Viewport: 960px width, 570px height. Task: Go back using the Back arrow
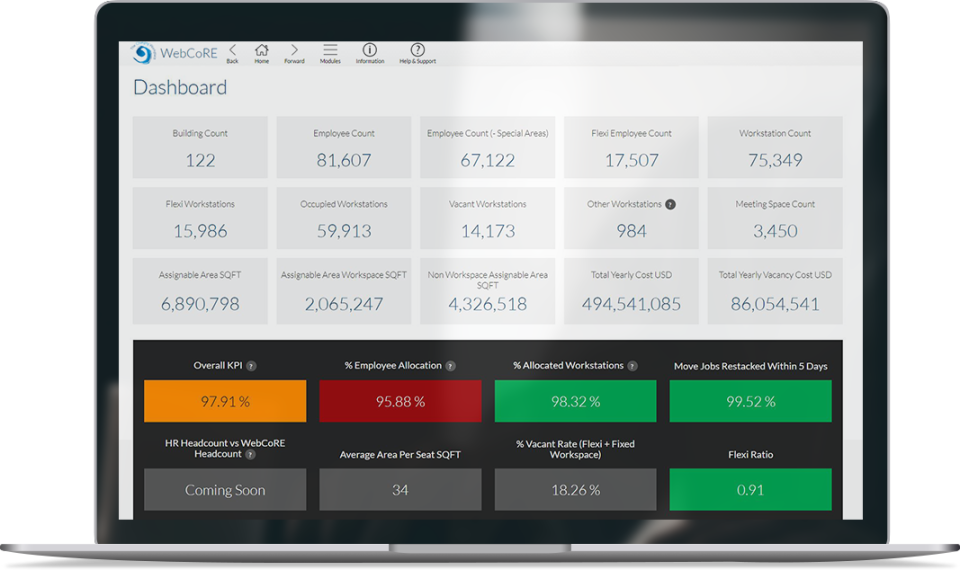click(x=233, y=53)
